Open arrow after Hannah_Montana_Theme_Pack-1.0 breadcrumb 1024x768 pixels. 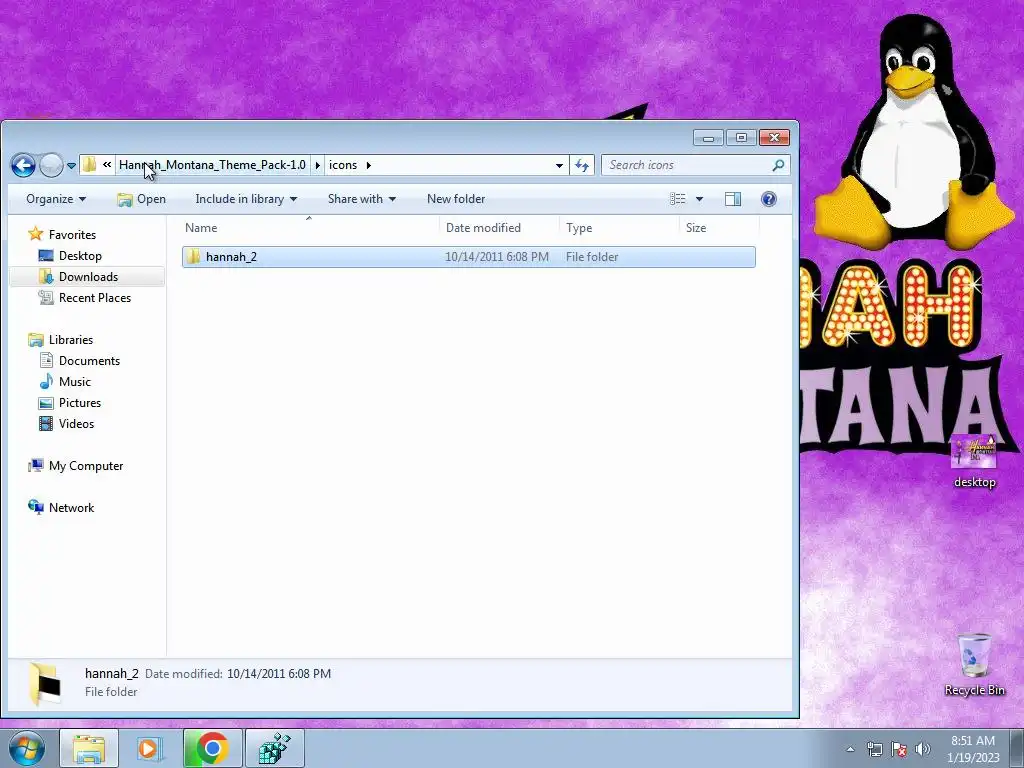pos(317,165)
